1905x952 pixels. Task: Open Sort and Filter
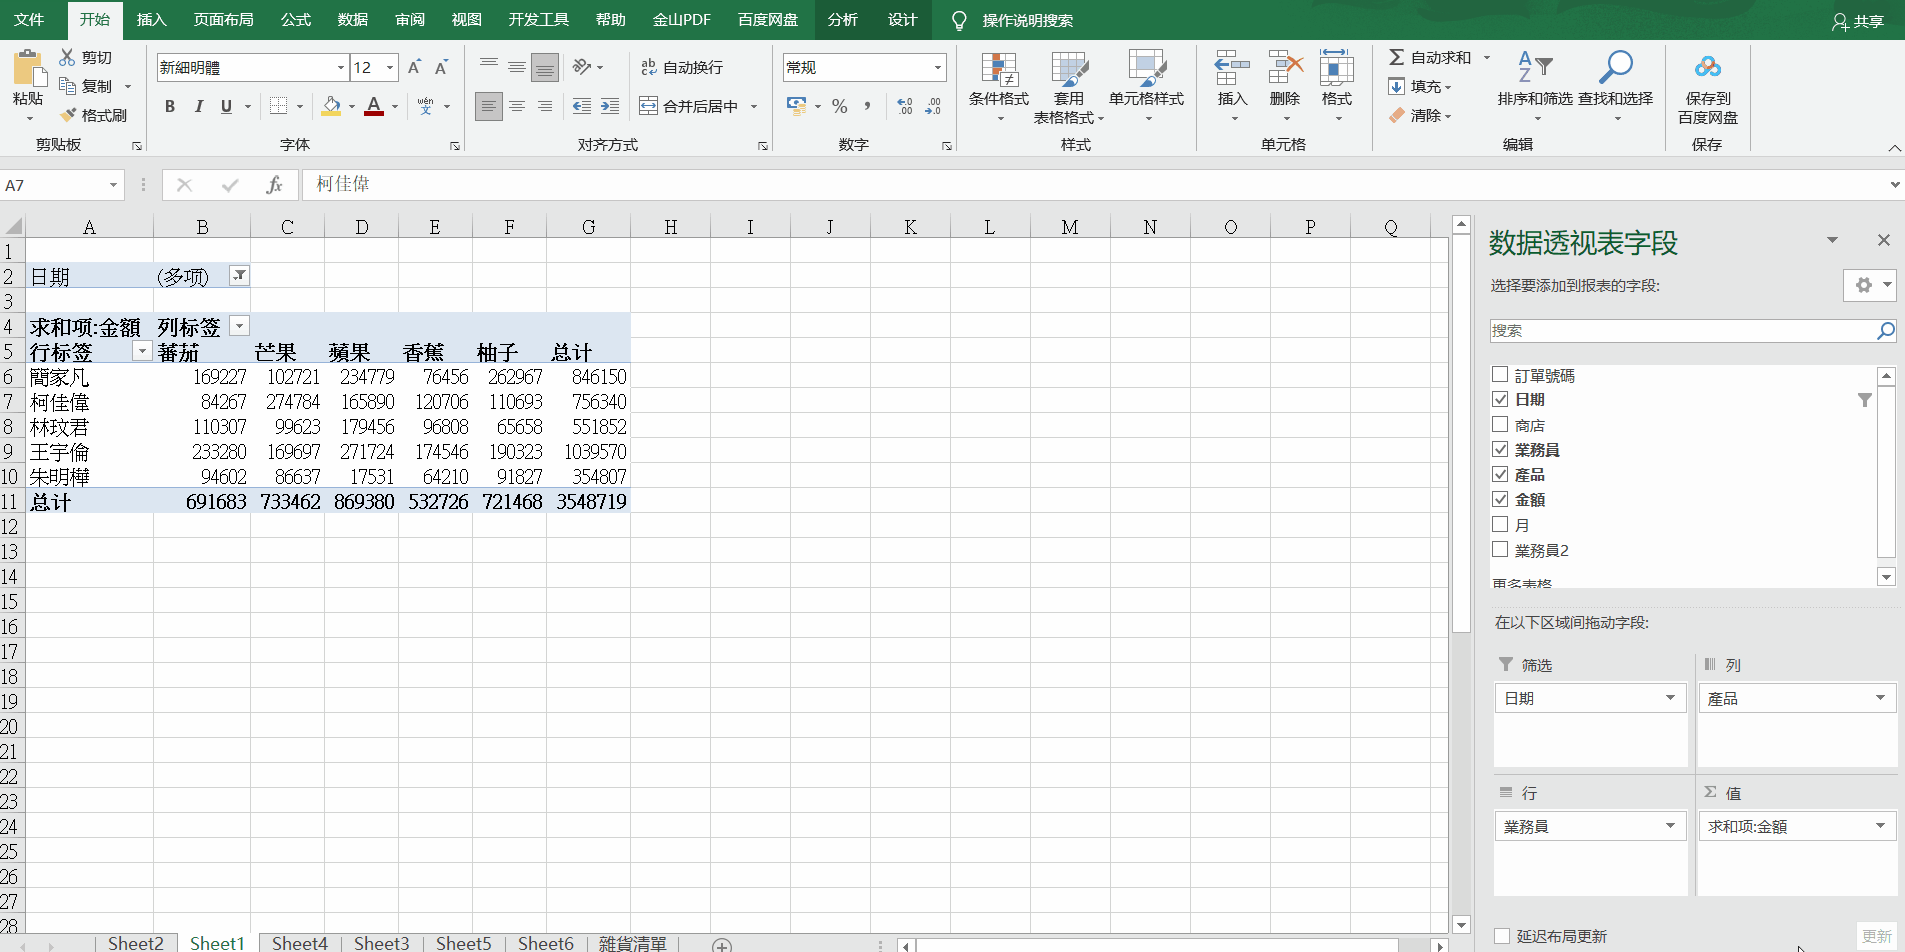click(x=1535, y=86)
